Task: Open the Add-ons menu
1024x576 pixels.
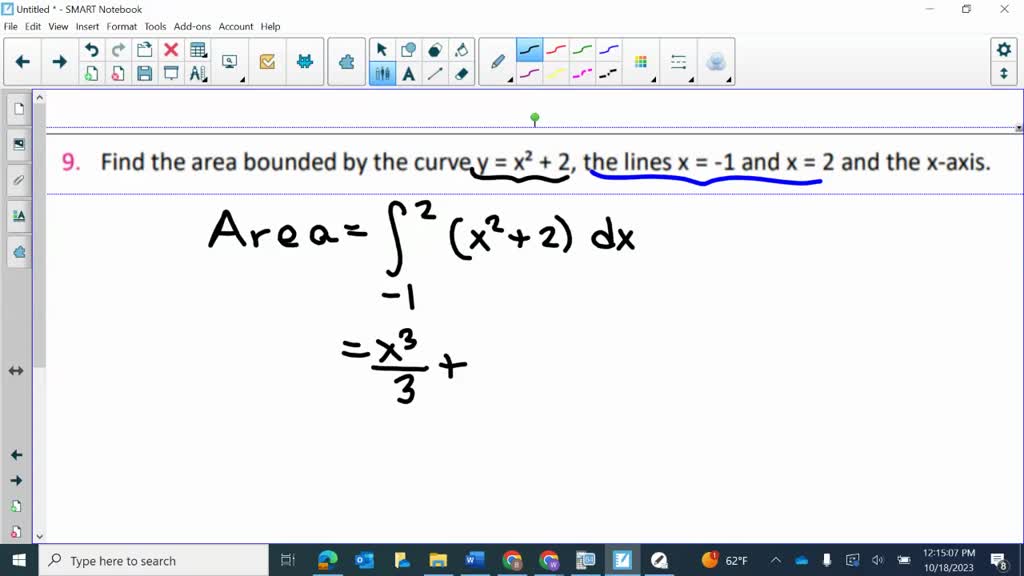Action: point(193,27)
